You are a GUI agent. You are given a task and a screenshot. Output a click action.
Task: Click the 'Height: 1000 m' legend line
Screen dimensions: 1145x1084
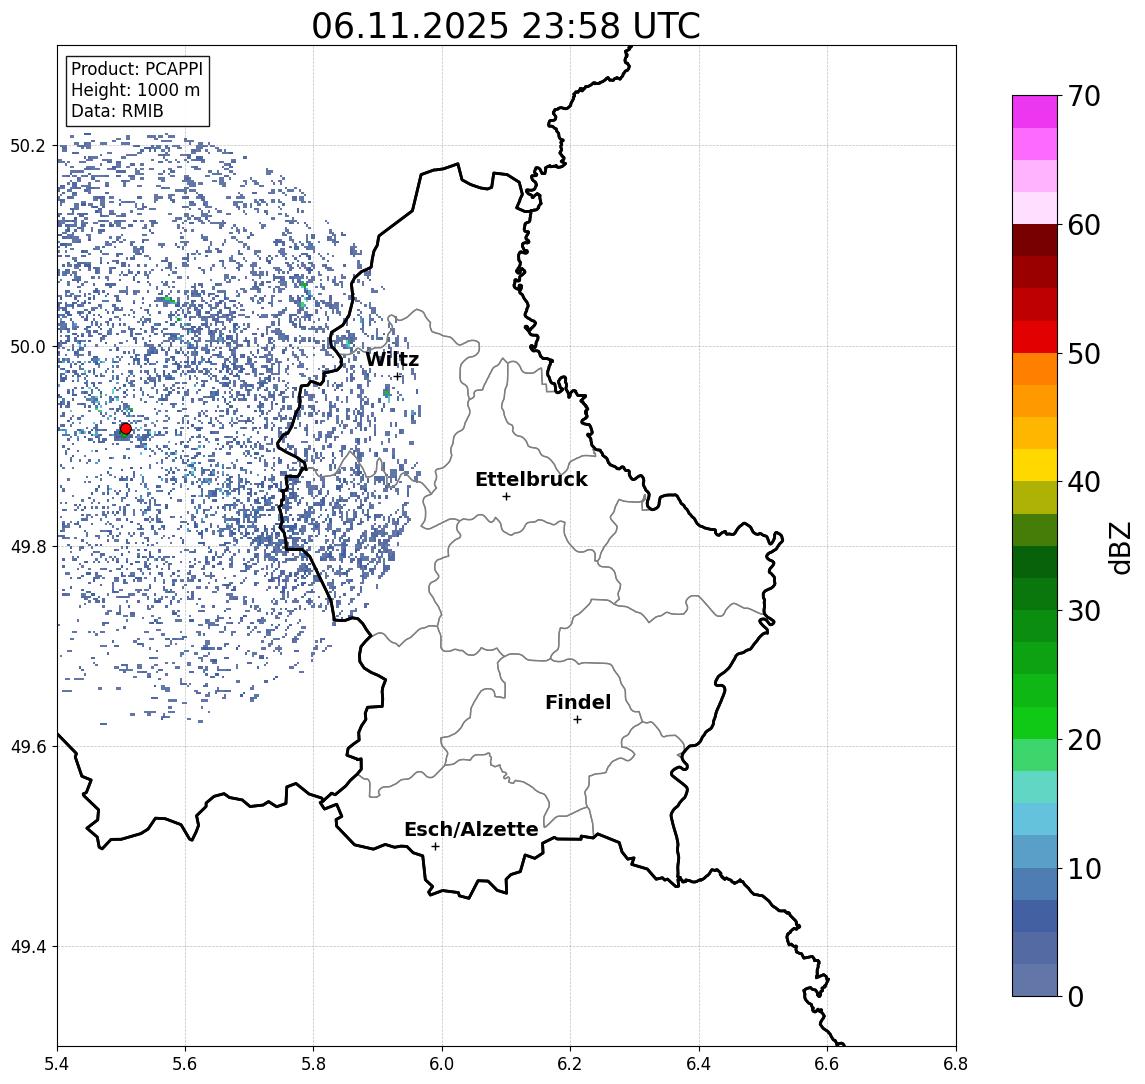tap(135, 90)
